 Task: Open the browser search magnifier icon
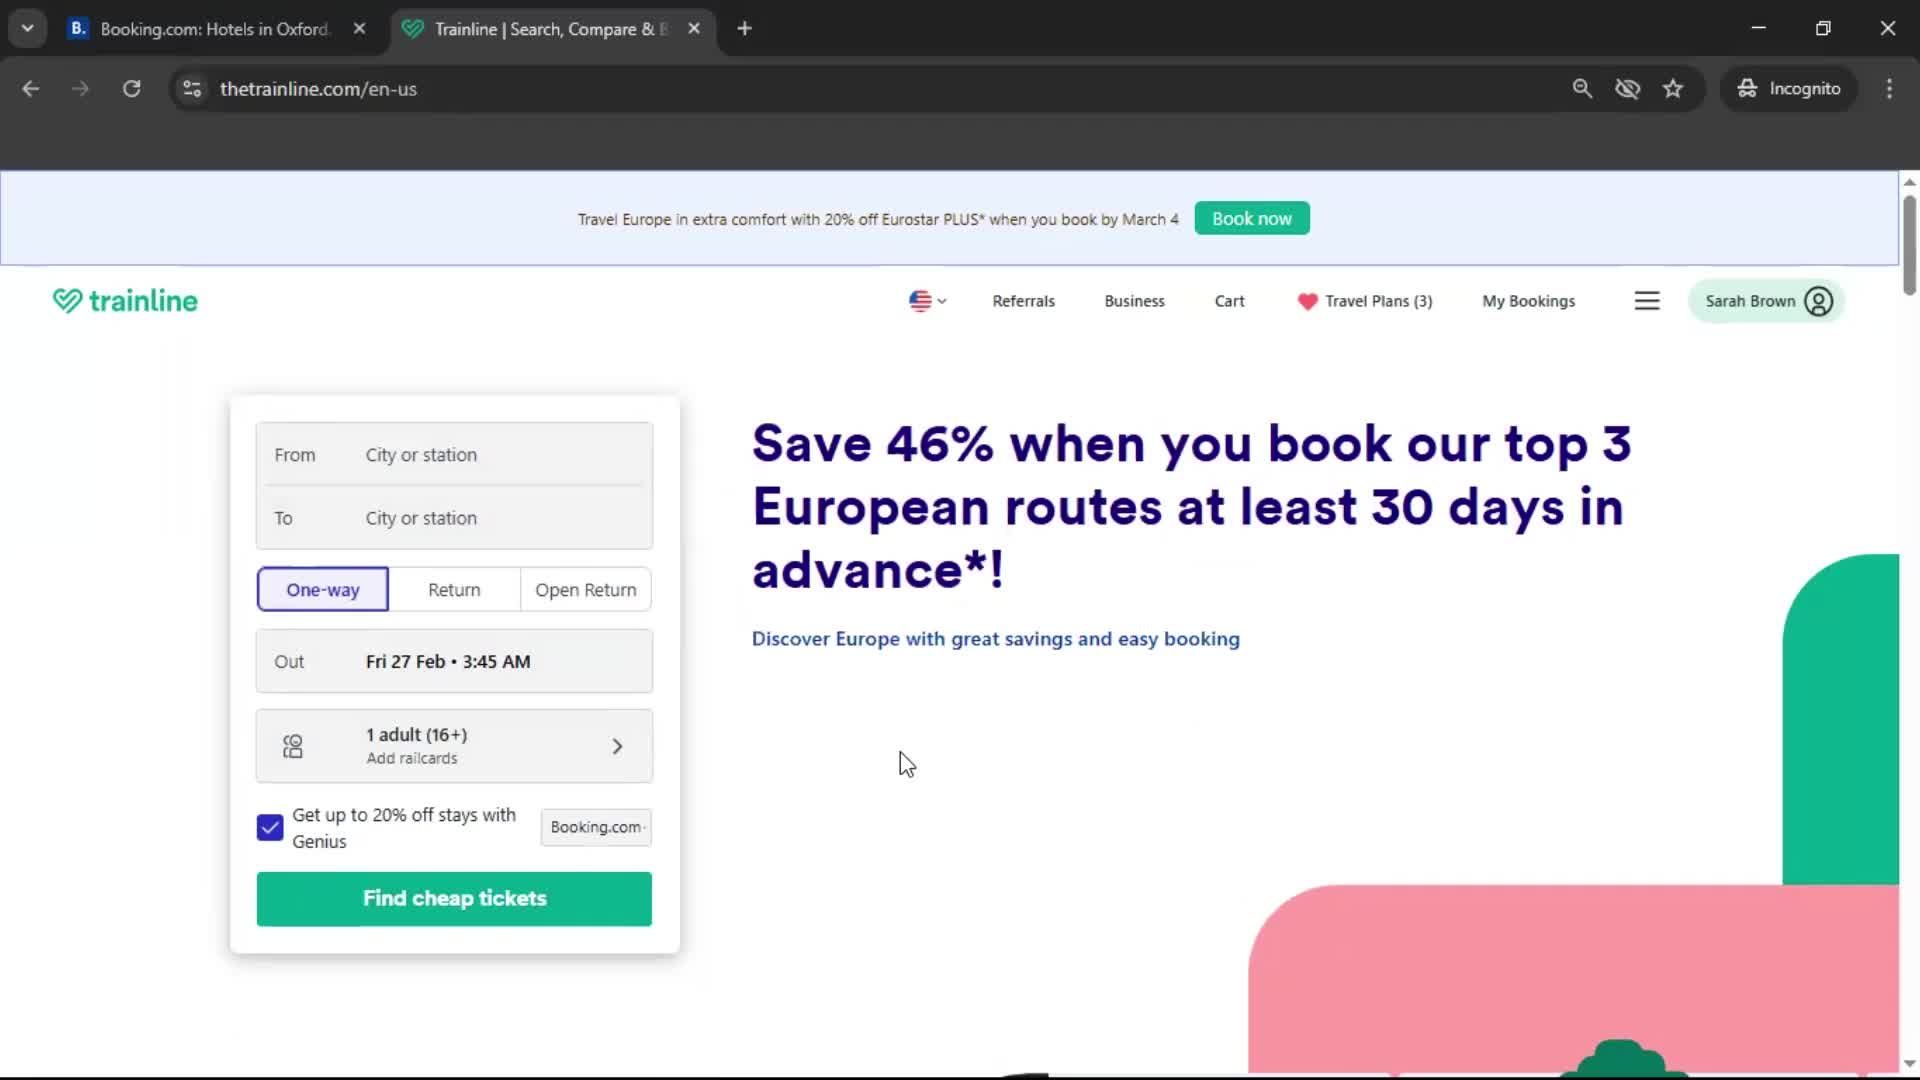1583,88
